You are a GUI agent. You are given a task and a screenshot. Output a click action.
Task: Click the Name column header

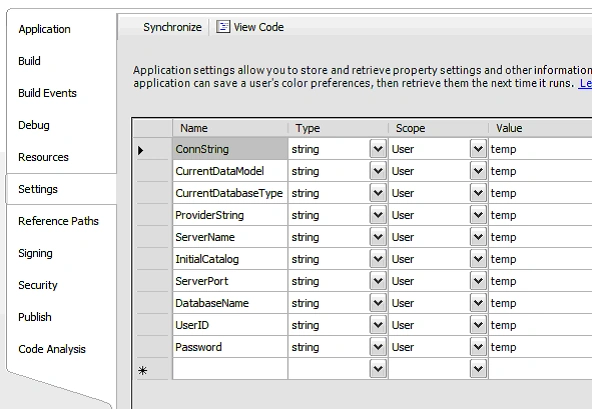(230, 128)
